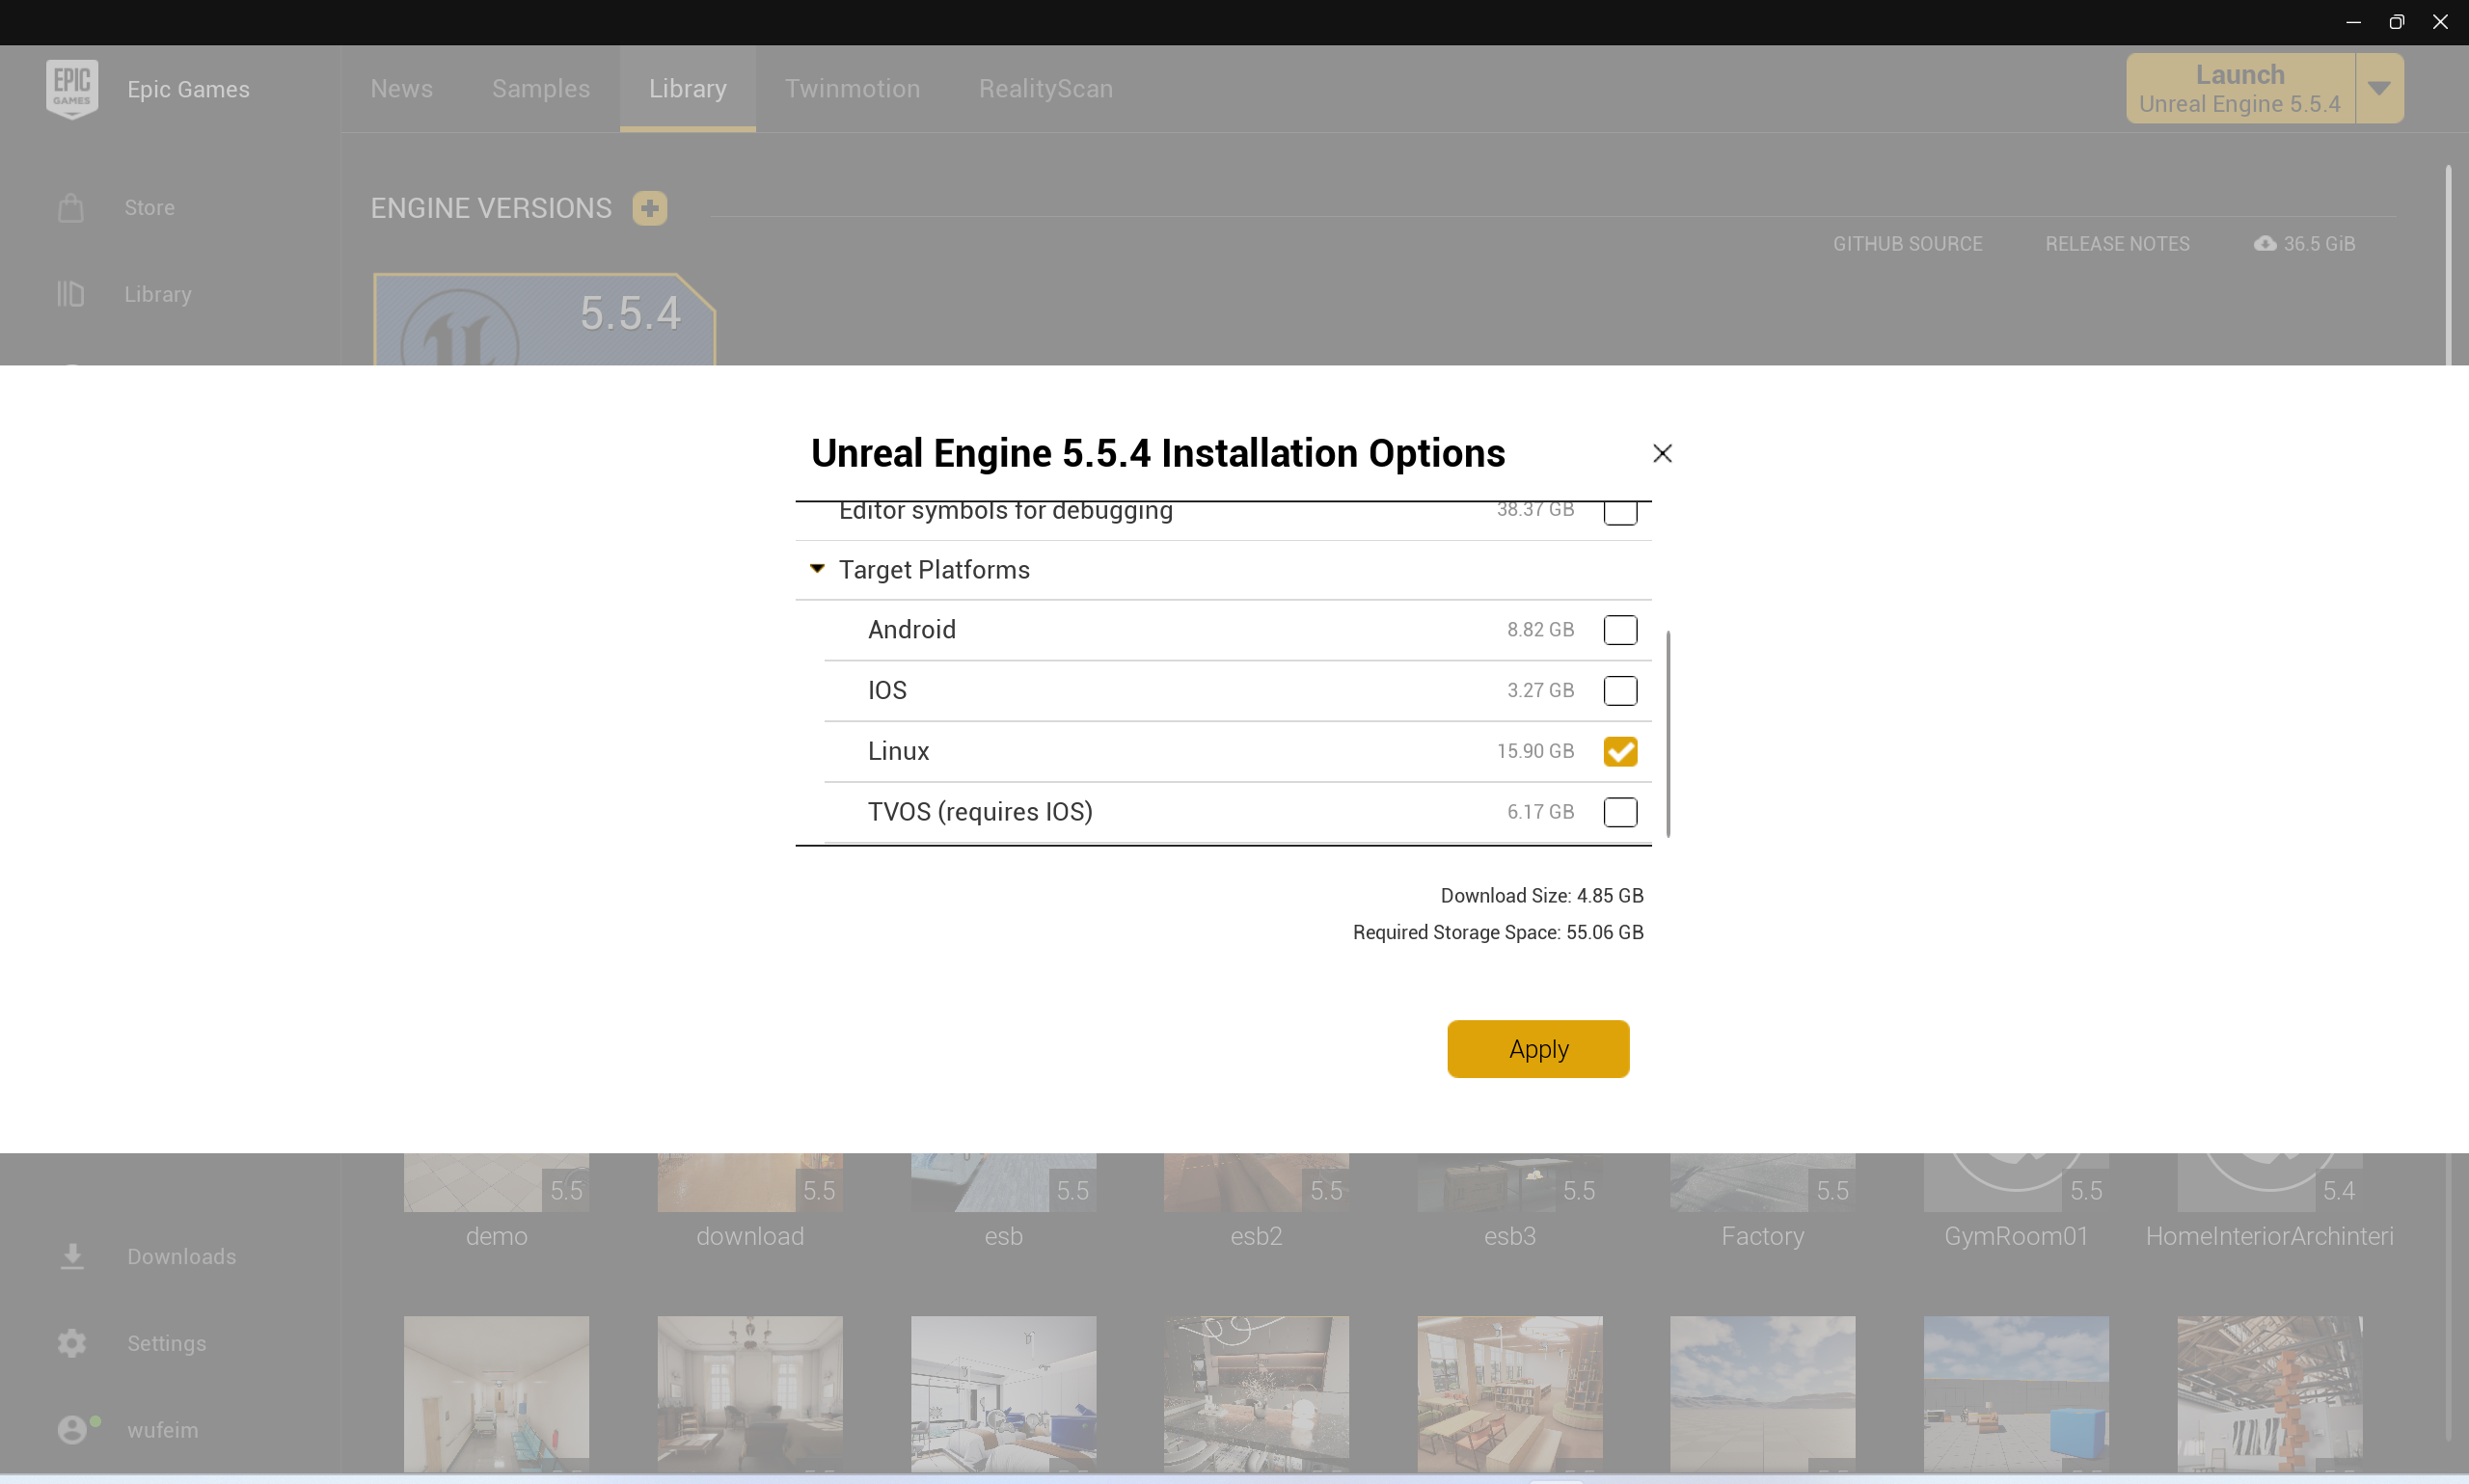The width and height of the screenshot is (2469, 1484).
Task: Open the esb2 project thumbnail
Action: click(1256, 1183)
